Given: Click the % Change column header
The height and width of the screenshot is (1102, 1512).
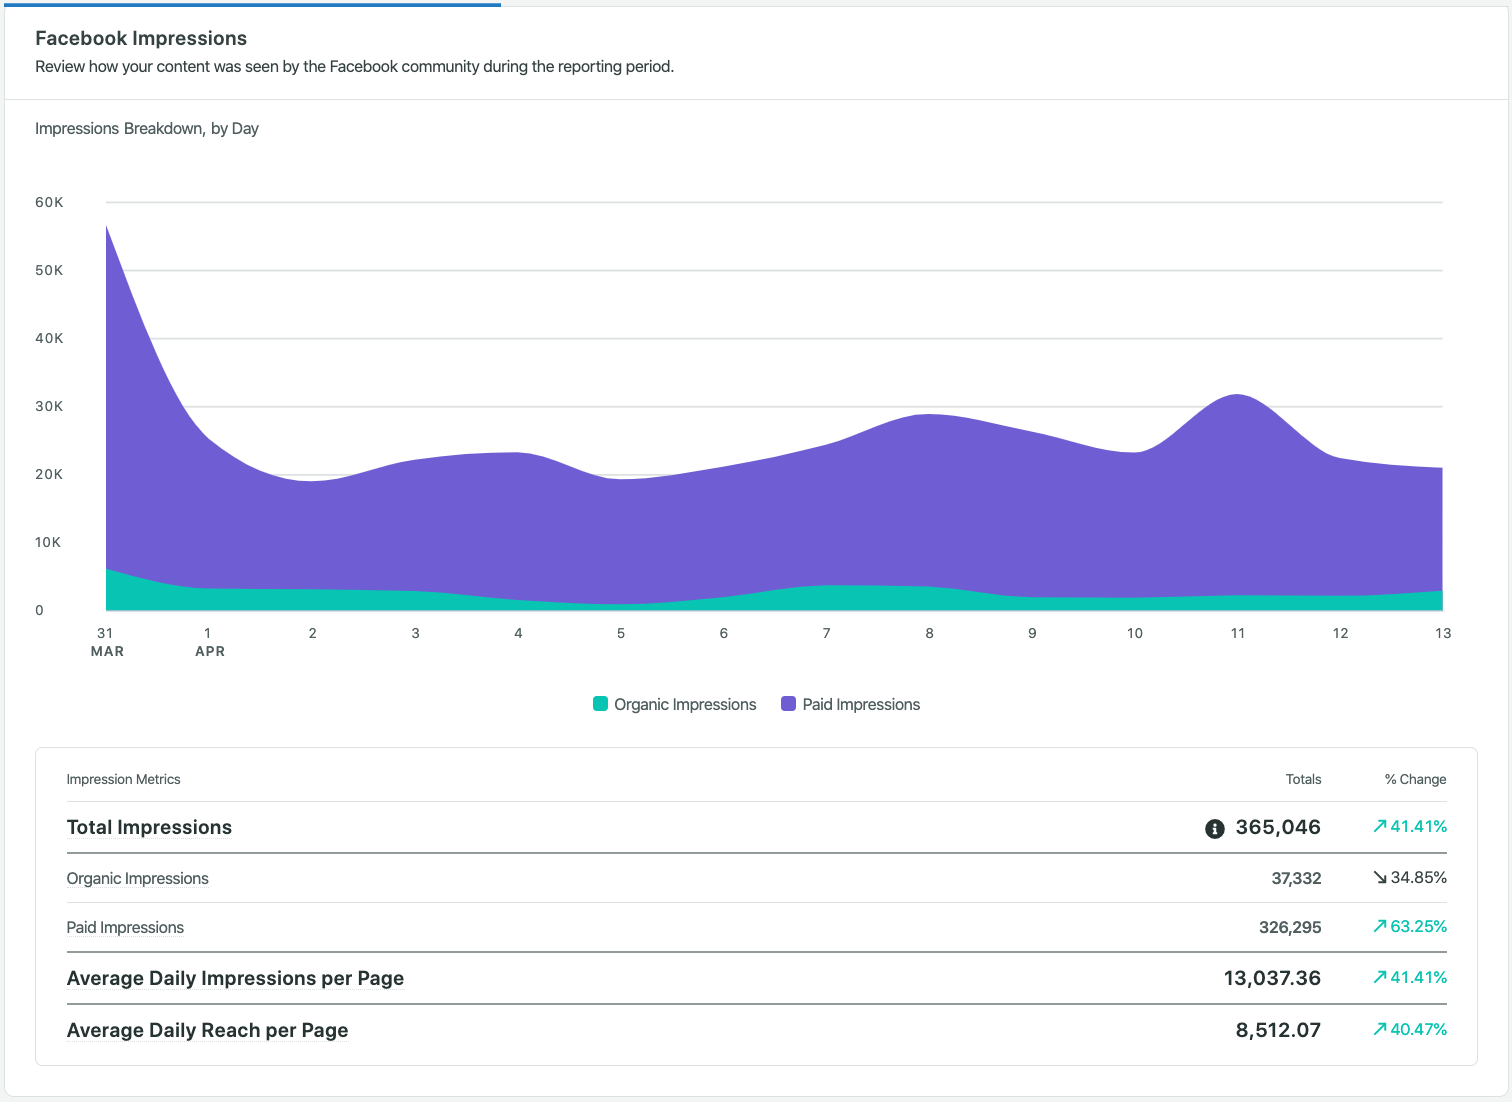Looking at the screenshot, I should 1415,779.
